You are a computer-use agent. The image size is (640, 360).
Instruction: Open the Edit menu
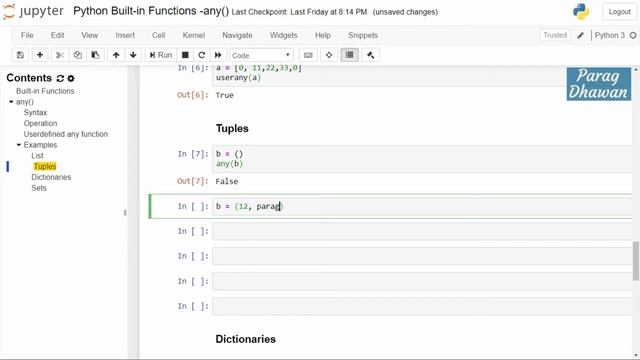click(x=57, y=36)
